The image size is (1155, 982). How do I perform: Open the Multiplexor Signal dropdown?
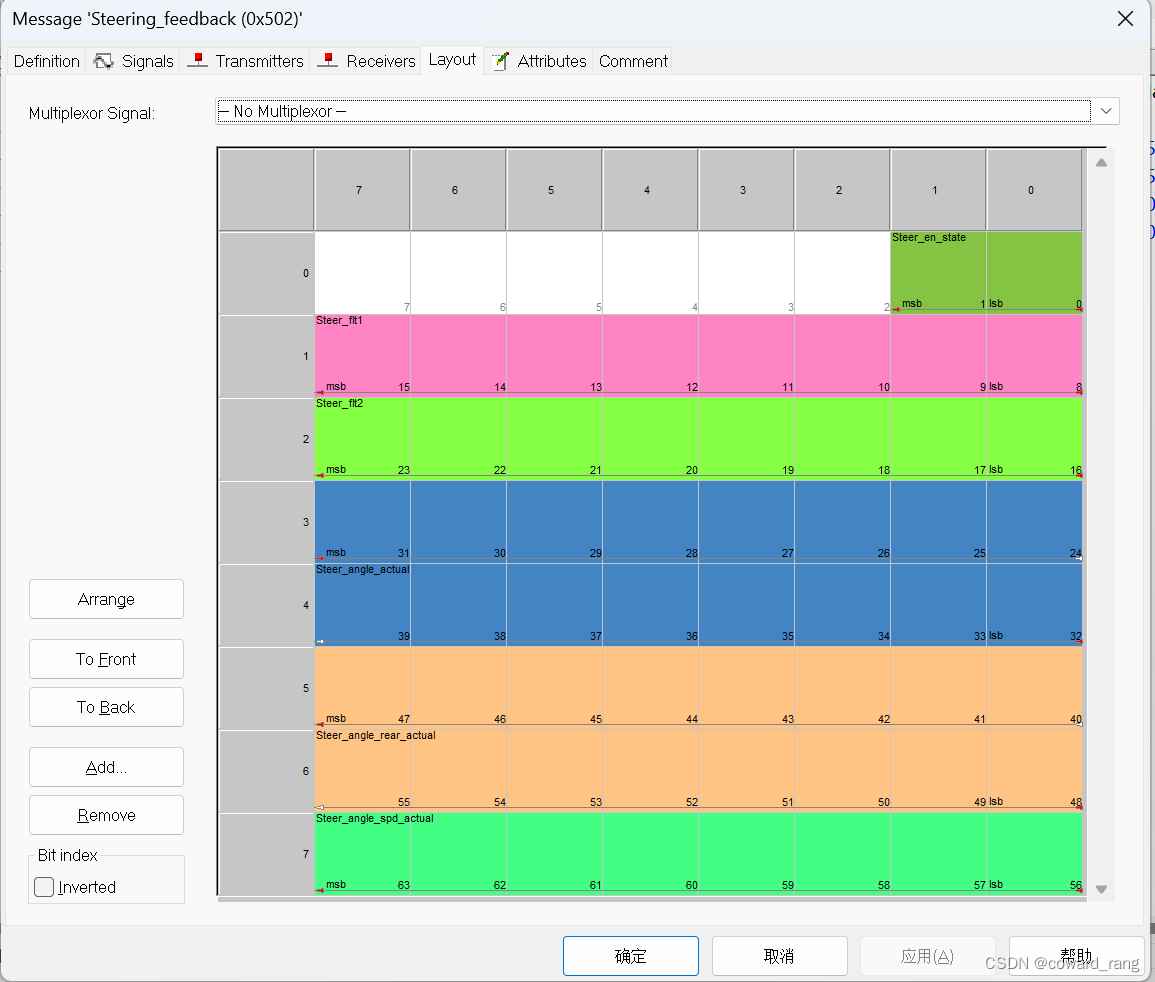coord(1106,111)
